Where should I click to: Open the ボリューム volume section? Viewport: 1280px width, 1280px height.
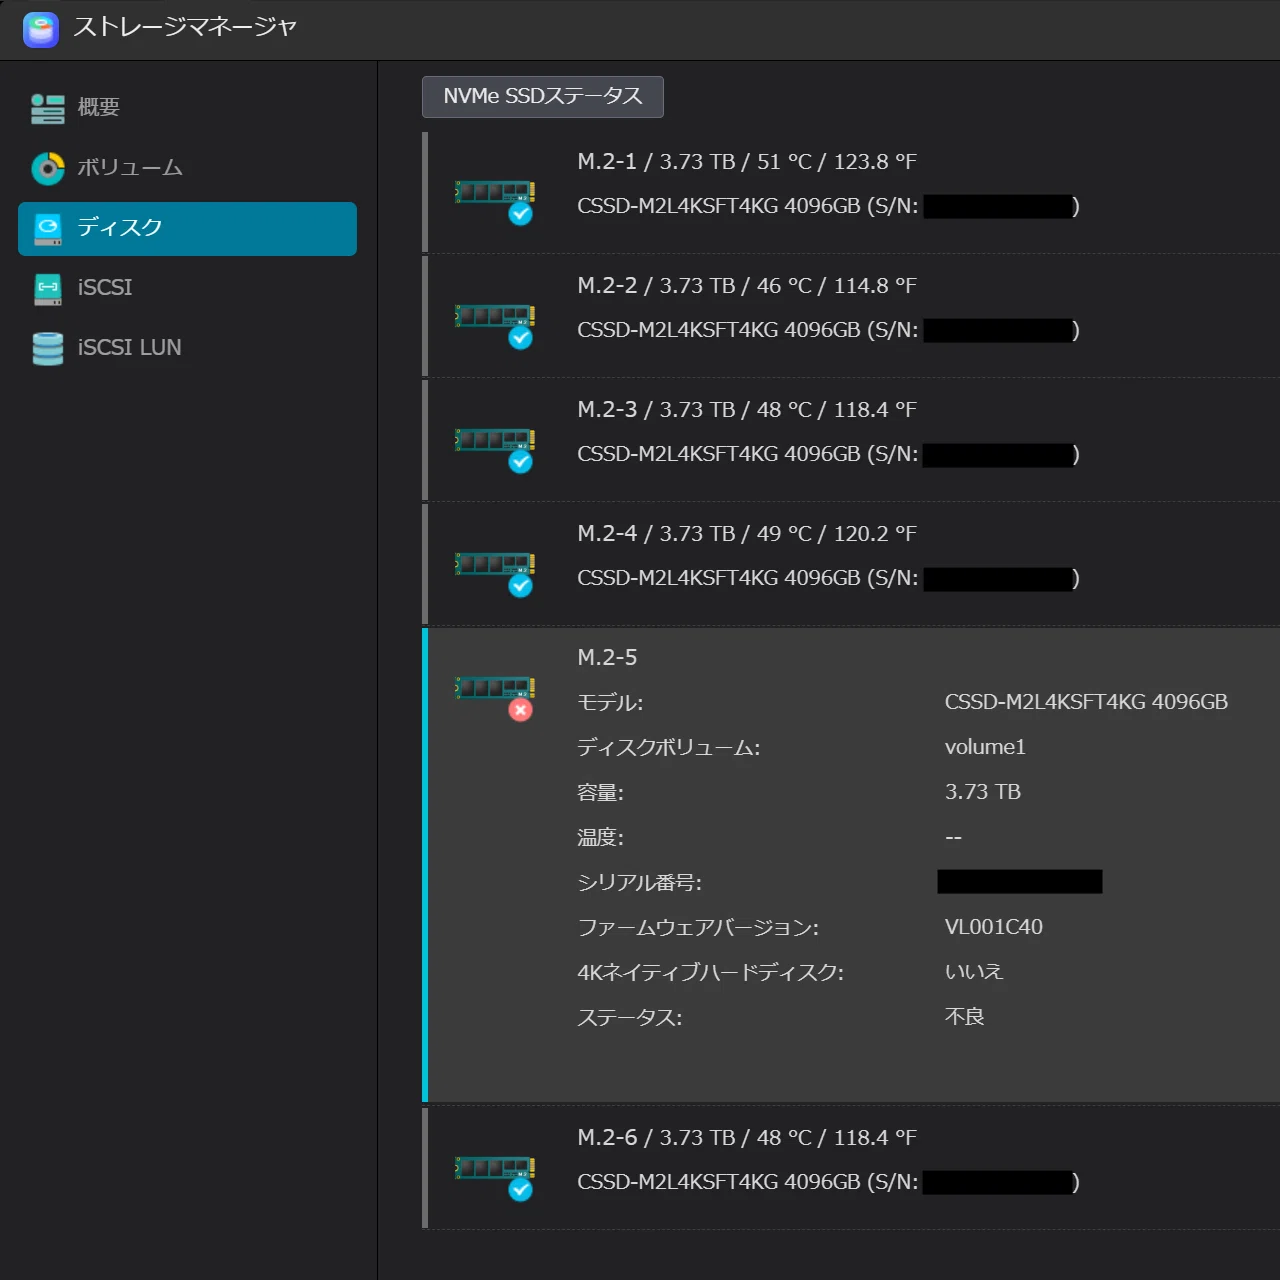187,167
